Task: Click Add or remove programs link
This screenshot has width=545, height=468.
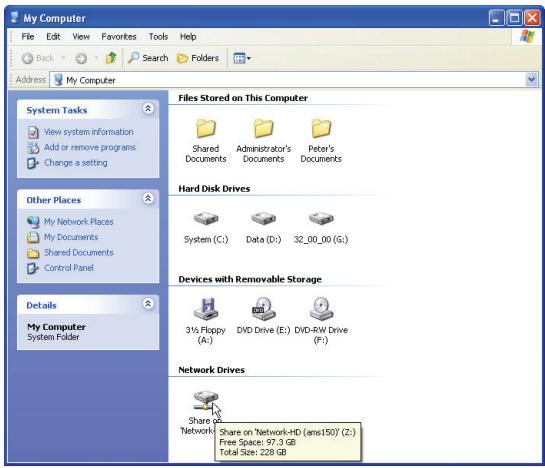Action: (90, 147)
